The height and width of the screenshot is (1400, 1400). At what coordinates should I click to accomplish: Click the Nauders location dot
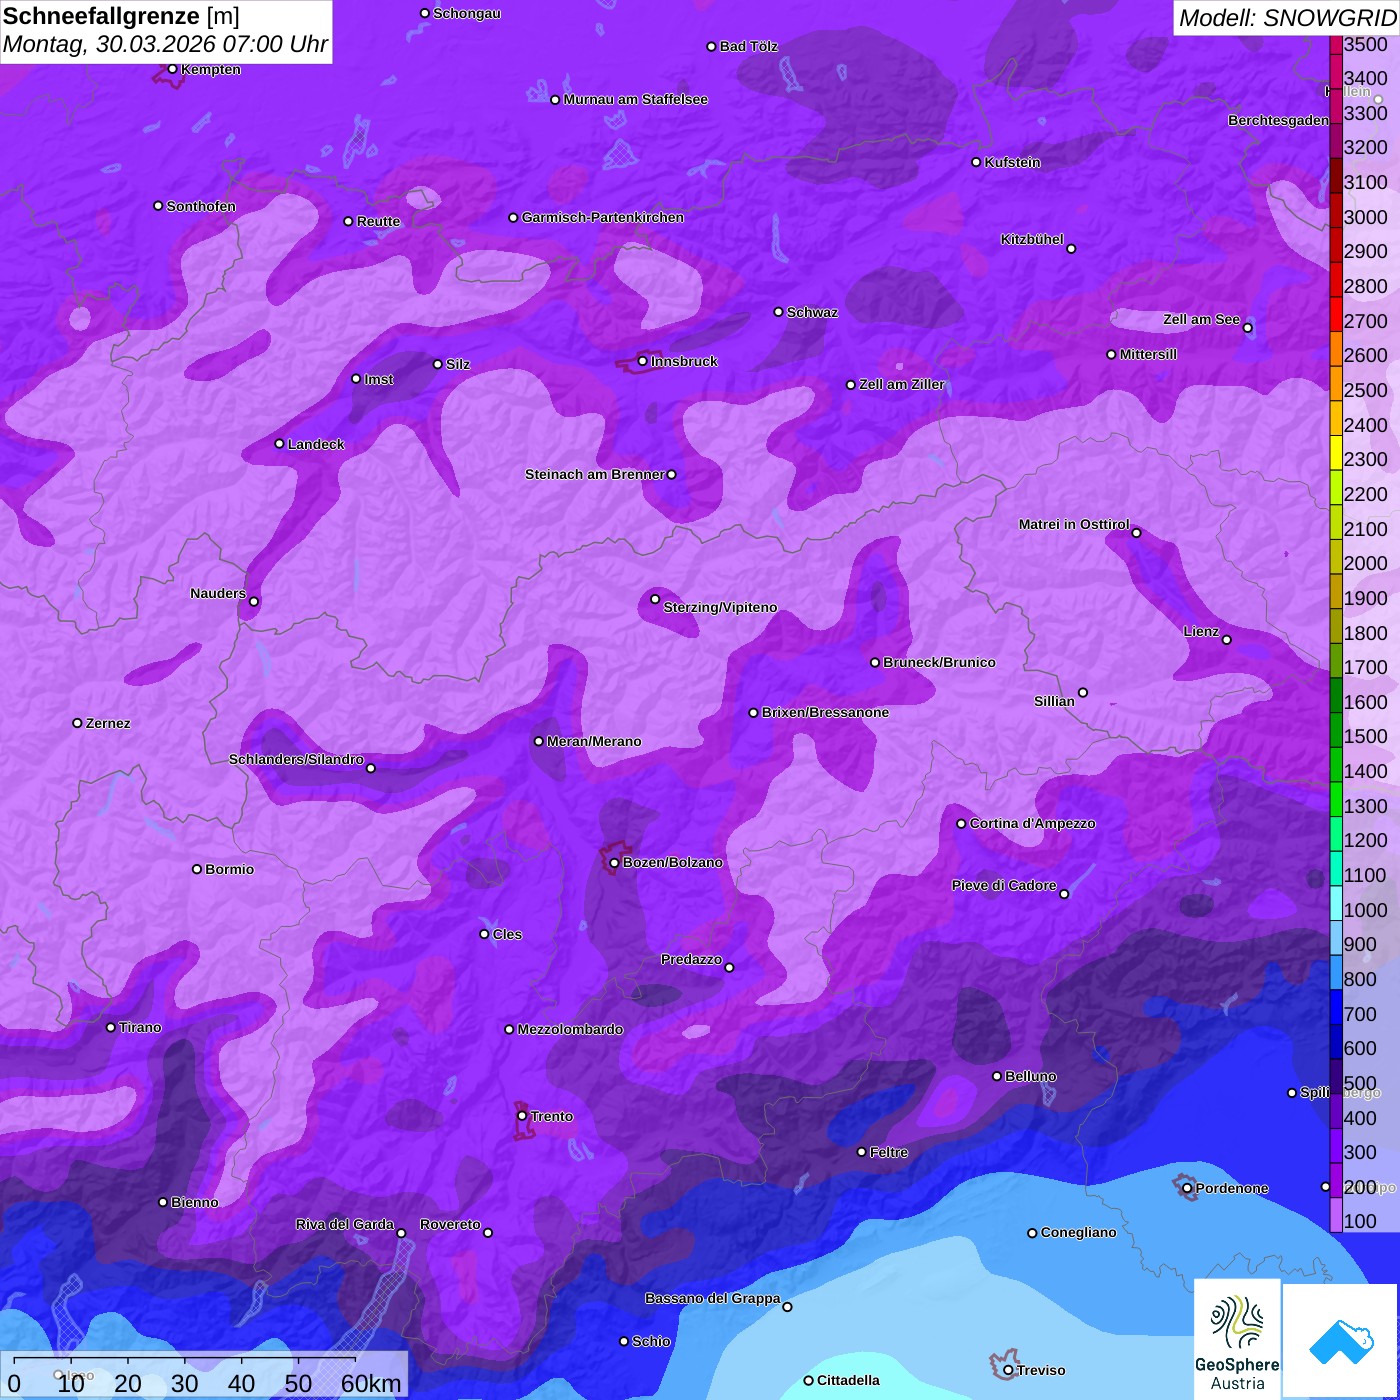tap(254, 601)
